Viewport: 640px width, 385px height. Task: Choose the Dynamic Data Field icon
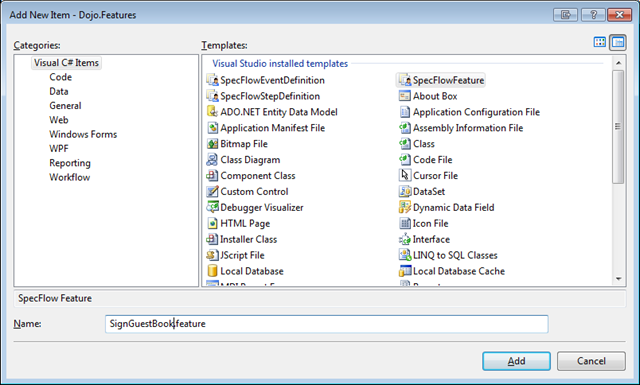click(405, 207)
